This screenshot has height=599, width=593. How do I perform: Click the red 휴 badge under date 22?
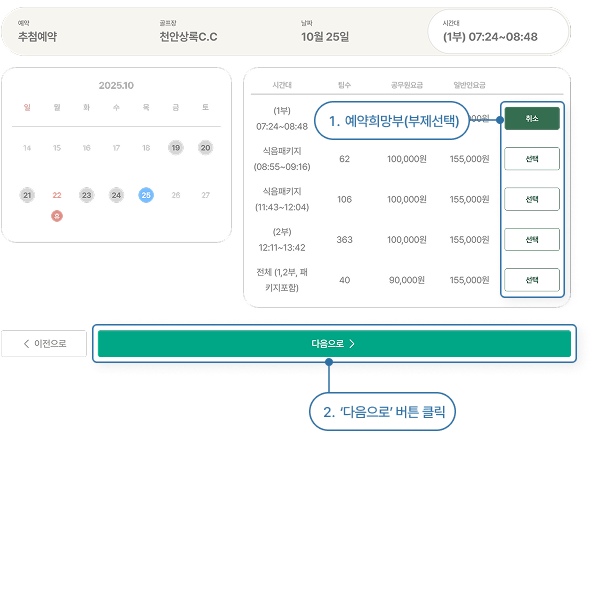coord(57,216)
